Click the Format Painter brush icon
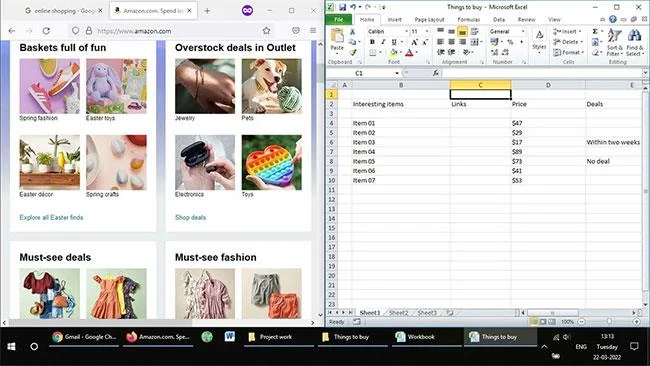 352,53
